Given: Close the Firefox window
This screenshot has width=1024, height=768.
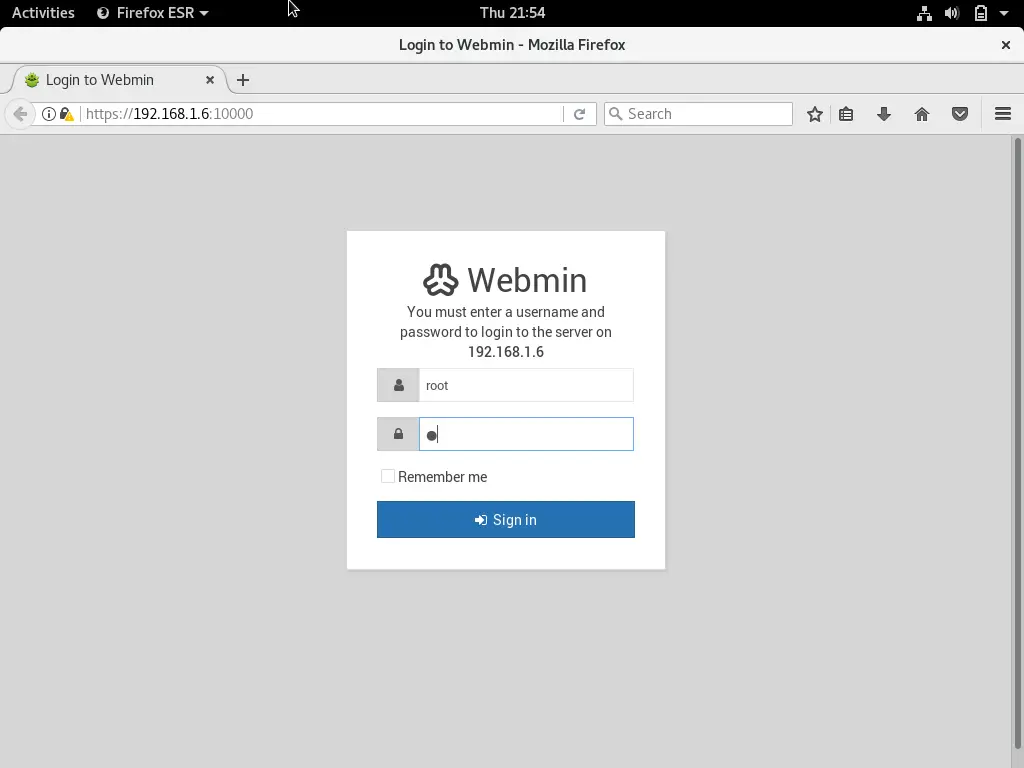Looking at the screenshot, I should tap(1006, 45).
